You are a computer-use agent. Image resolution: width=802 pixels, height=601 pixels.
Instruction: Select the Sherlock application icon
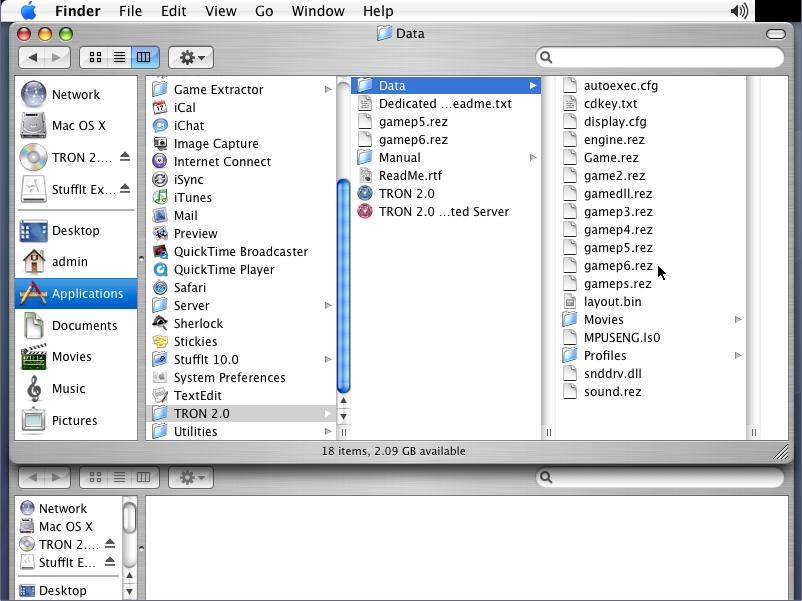pos(160,323)
